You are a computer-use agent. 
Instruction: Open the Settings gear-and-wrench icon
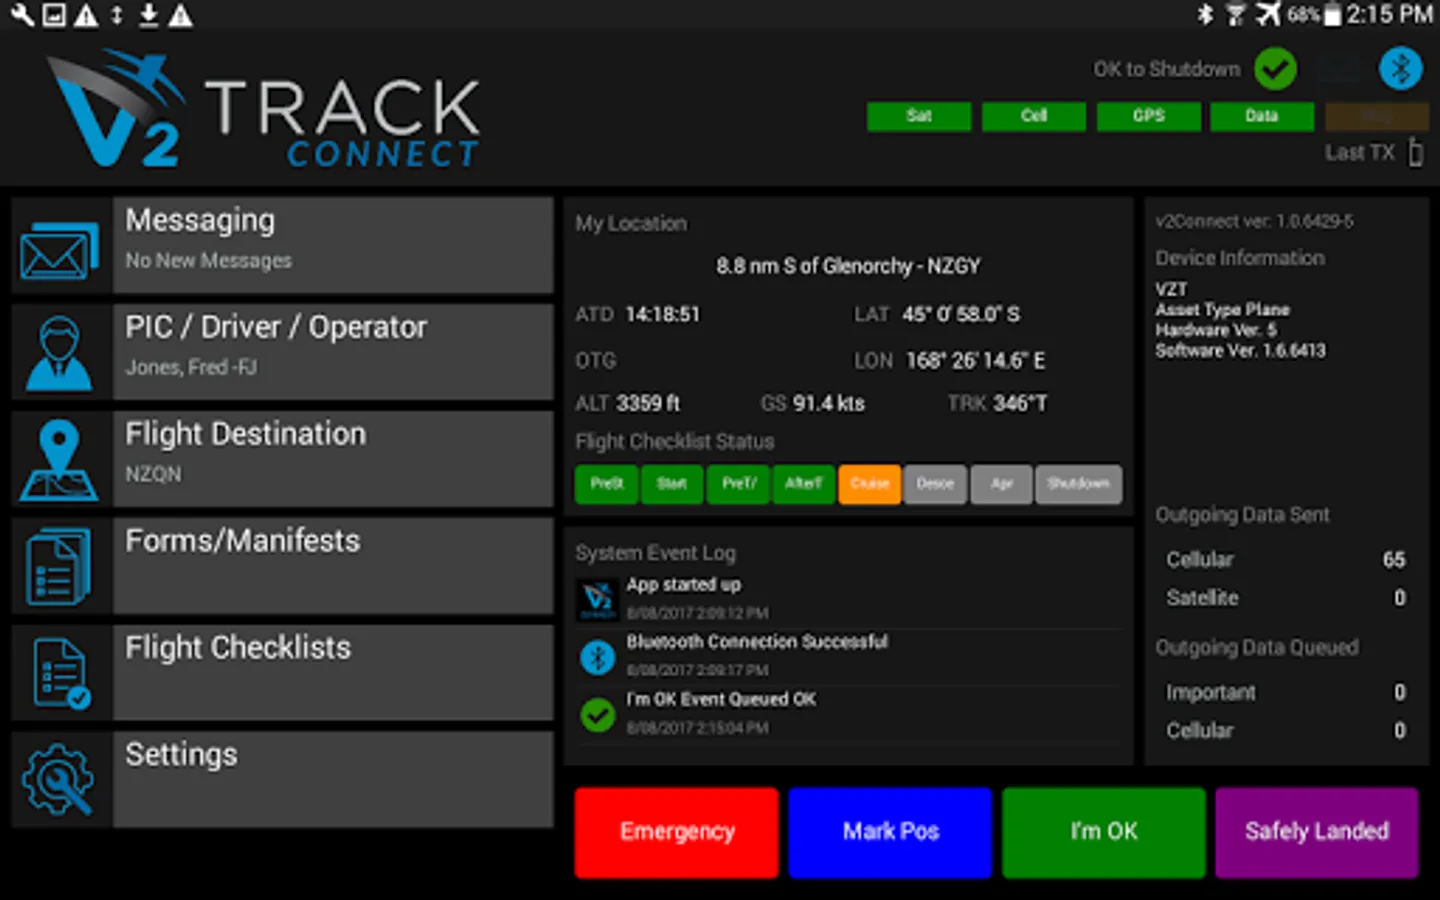[x=59, y=780]
